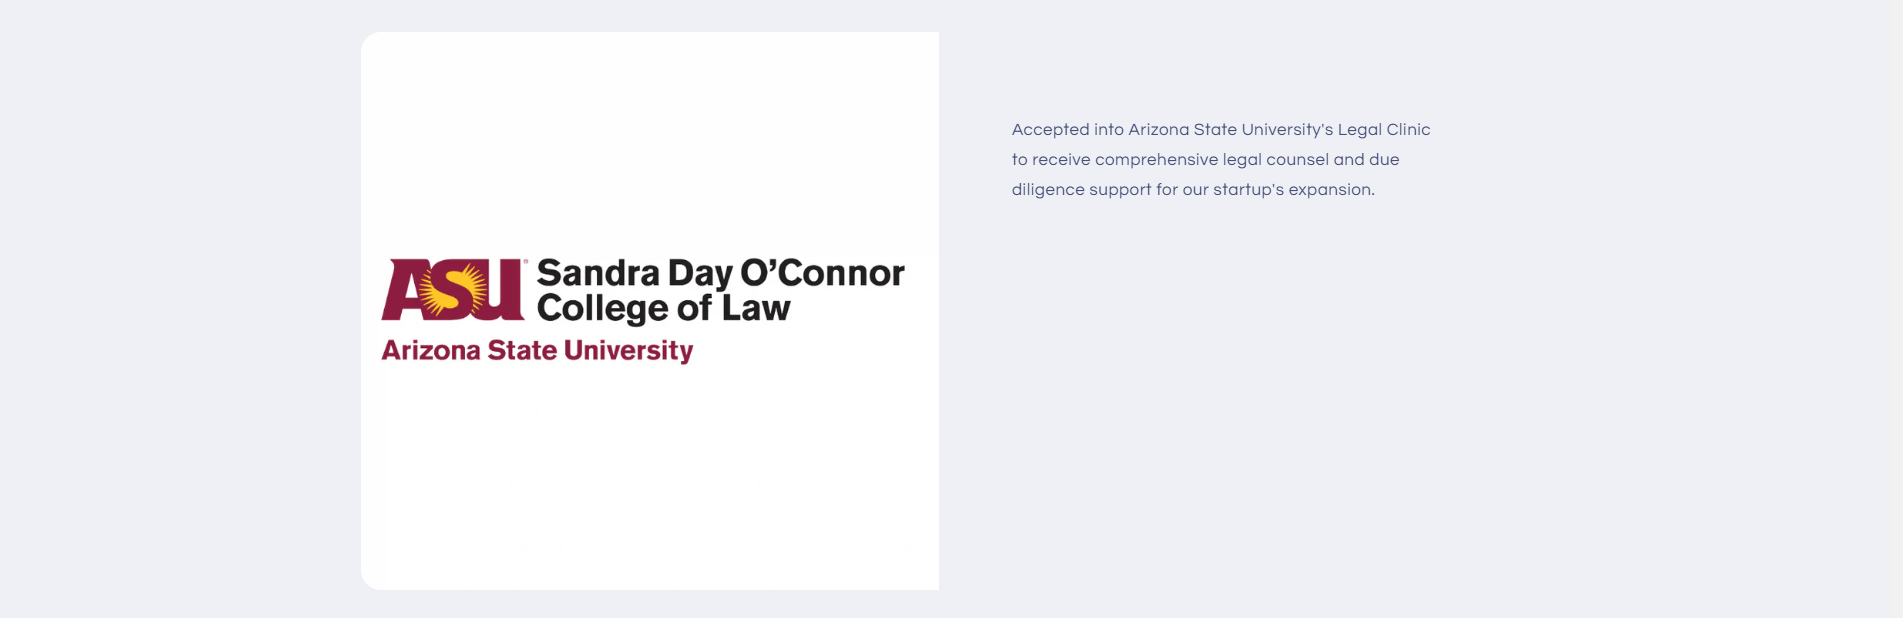Image resolution: width=1903 pixels, height=618 pixels.
Task: Click the word "Law" in the logo
Action: pos(756,308)
